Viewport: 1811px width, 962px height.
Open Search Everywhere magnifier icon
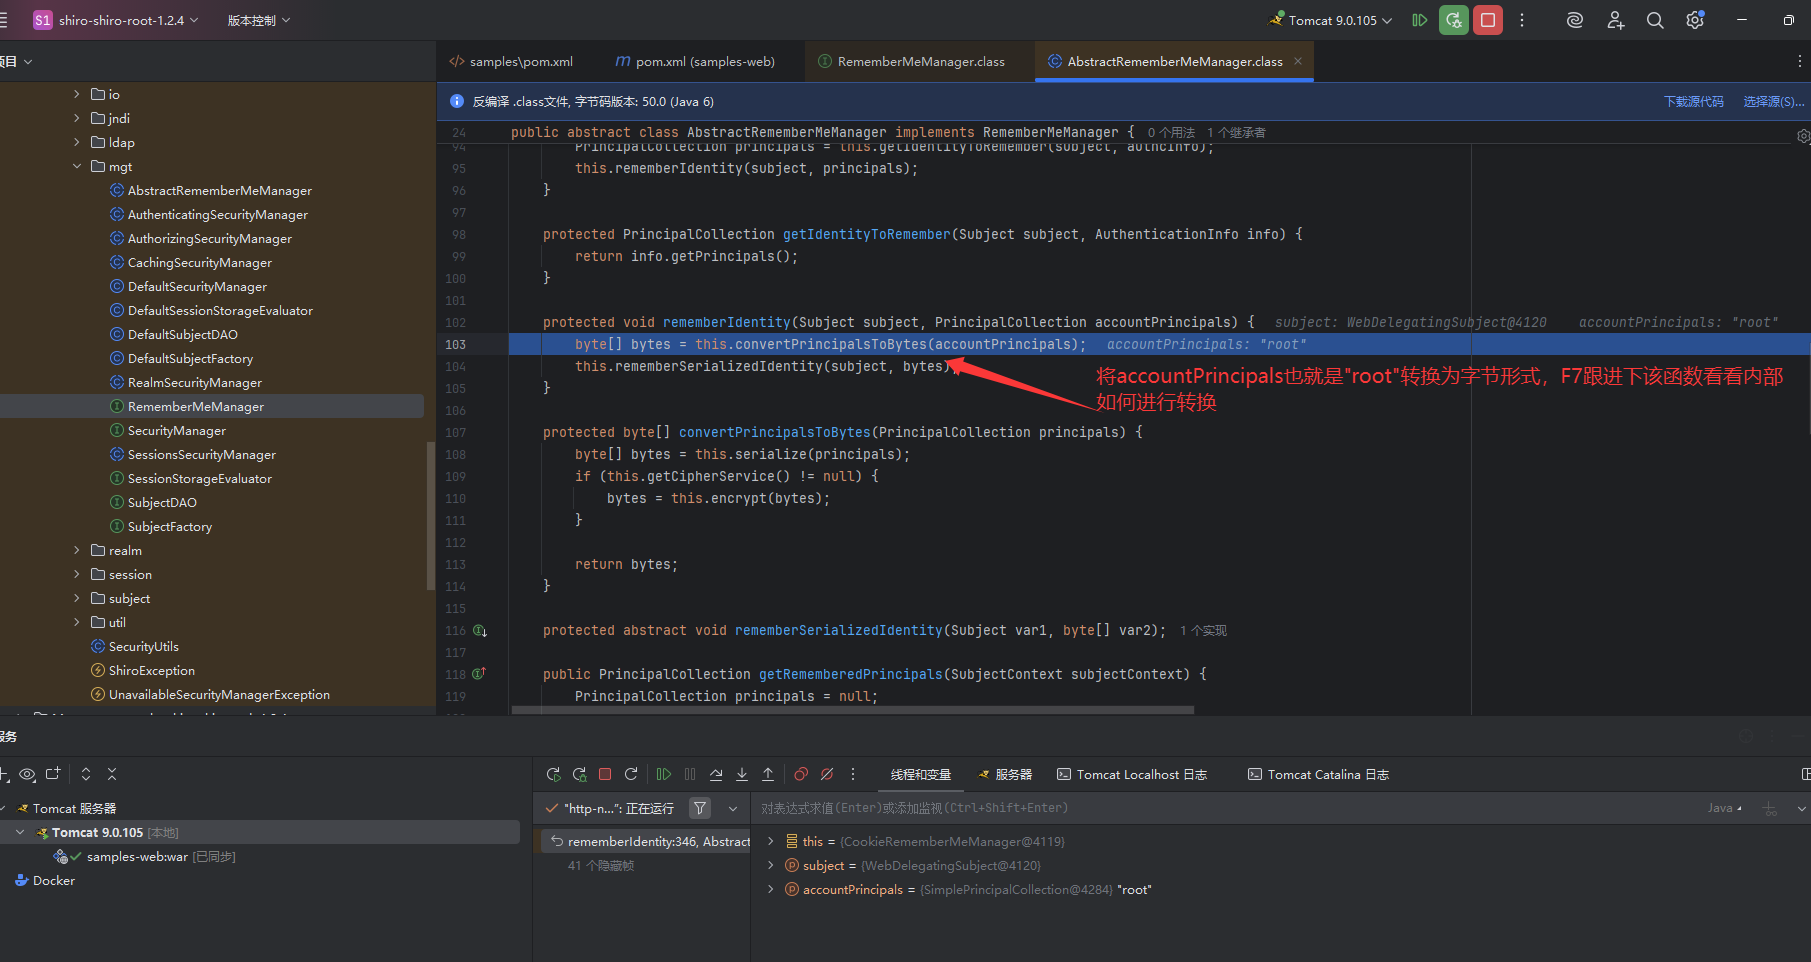pyautogui.click(x=1655, y=20)
